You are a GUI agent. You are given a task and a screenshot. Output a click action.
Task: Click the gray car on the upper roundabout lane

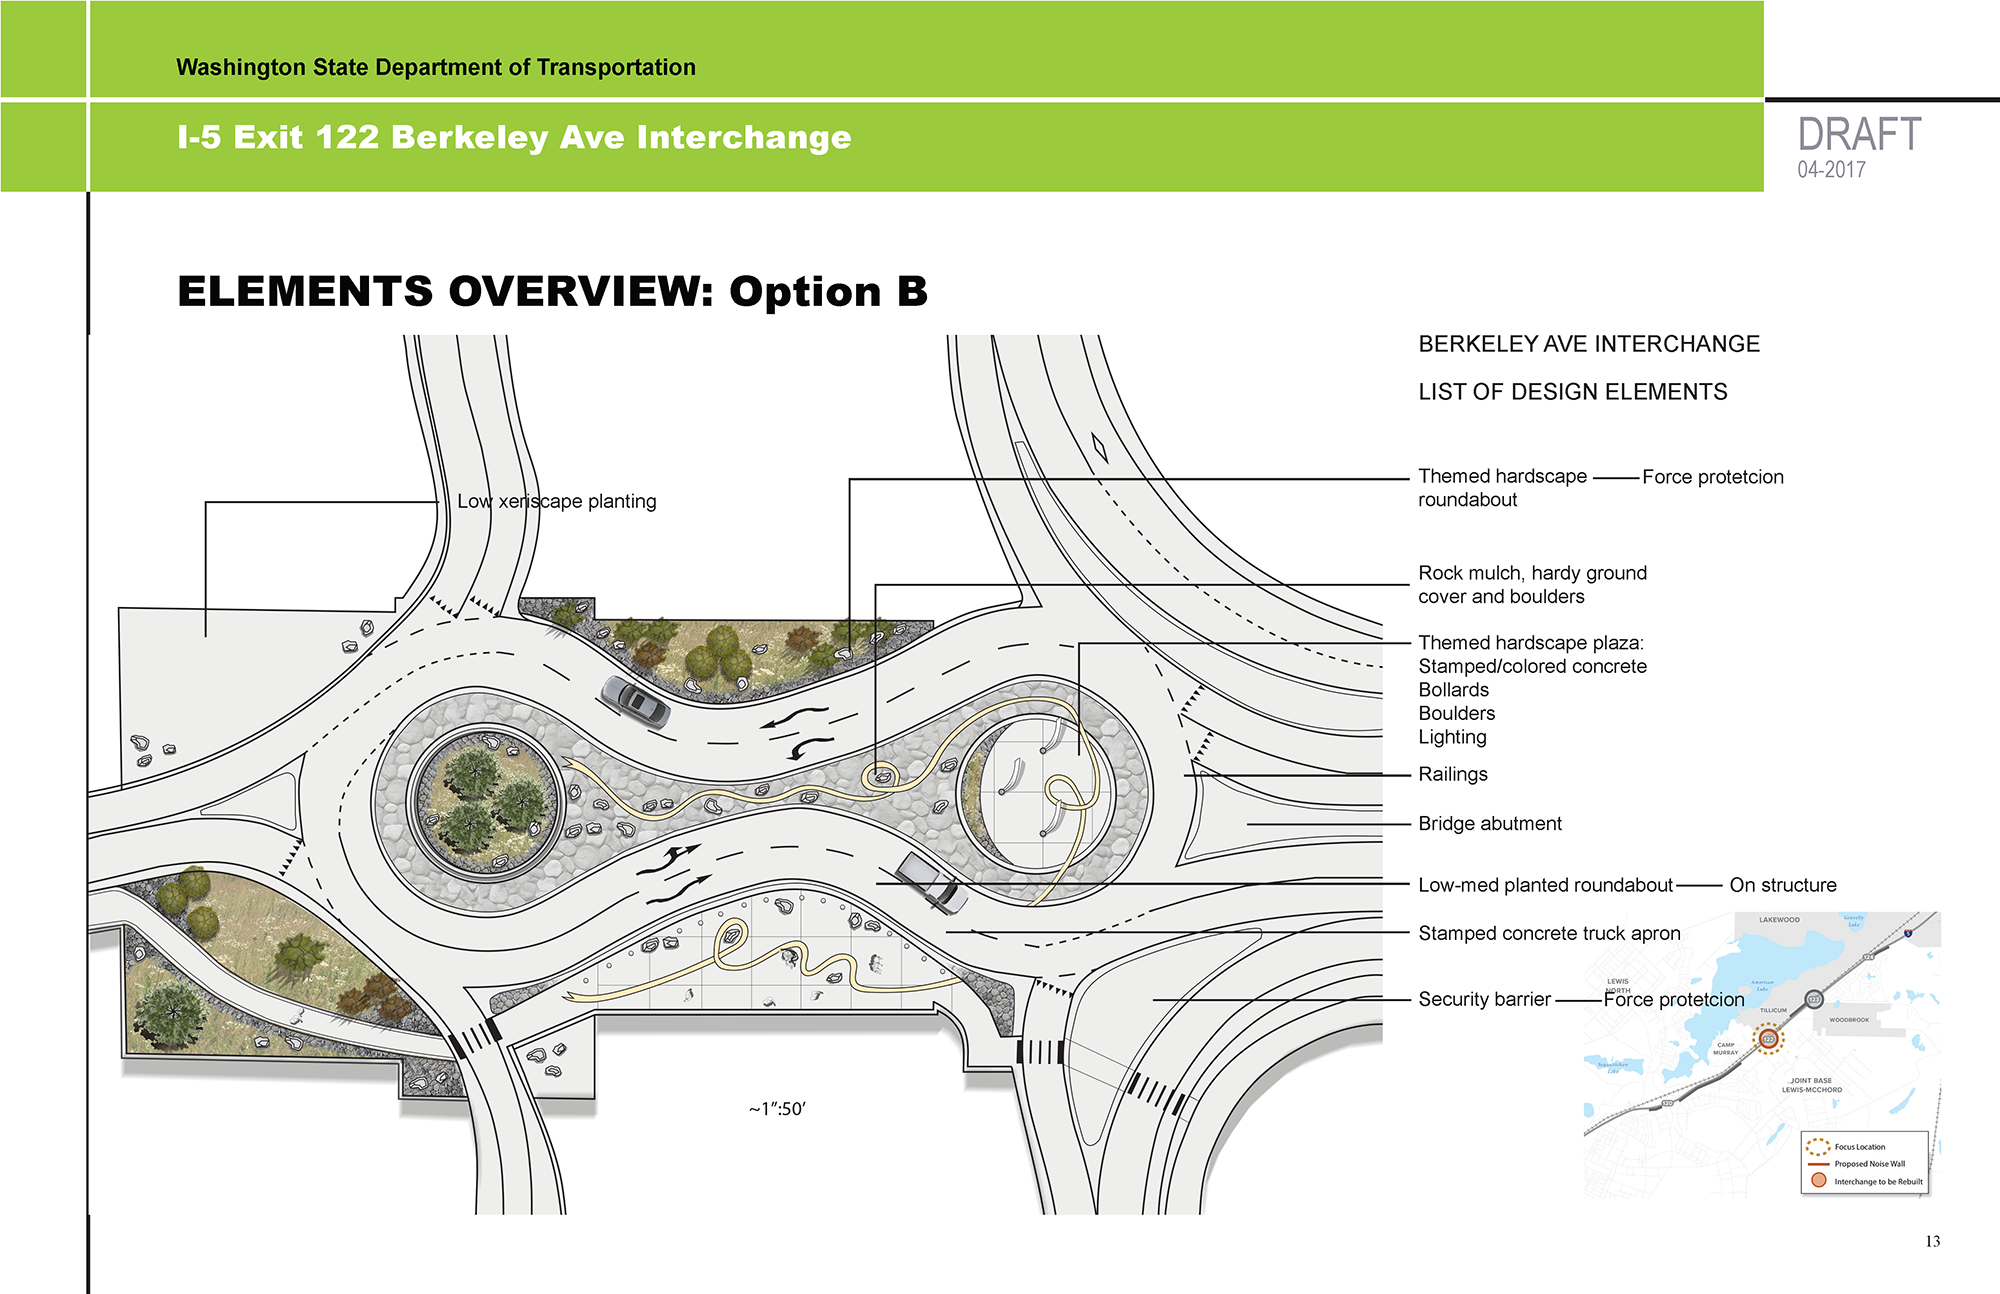[x=636, y=700]
